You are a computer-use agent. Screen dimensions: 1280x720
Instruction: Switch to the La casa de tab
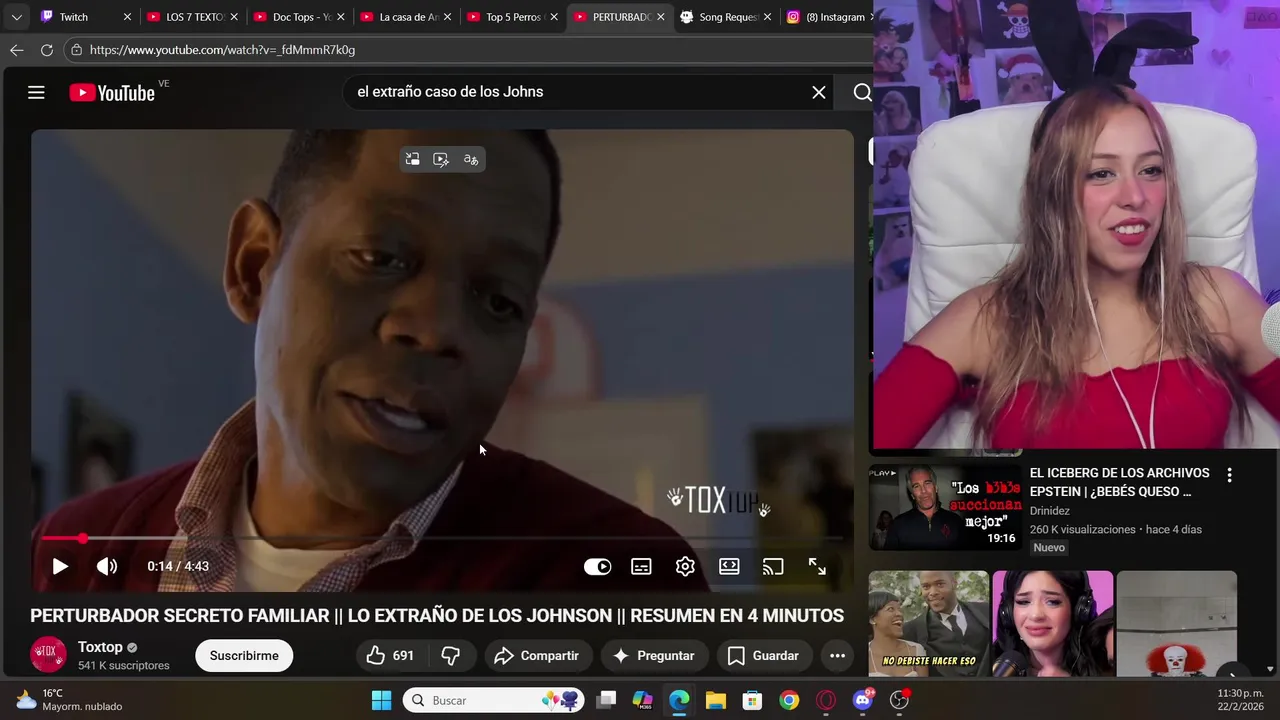click(406, 17)
